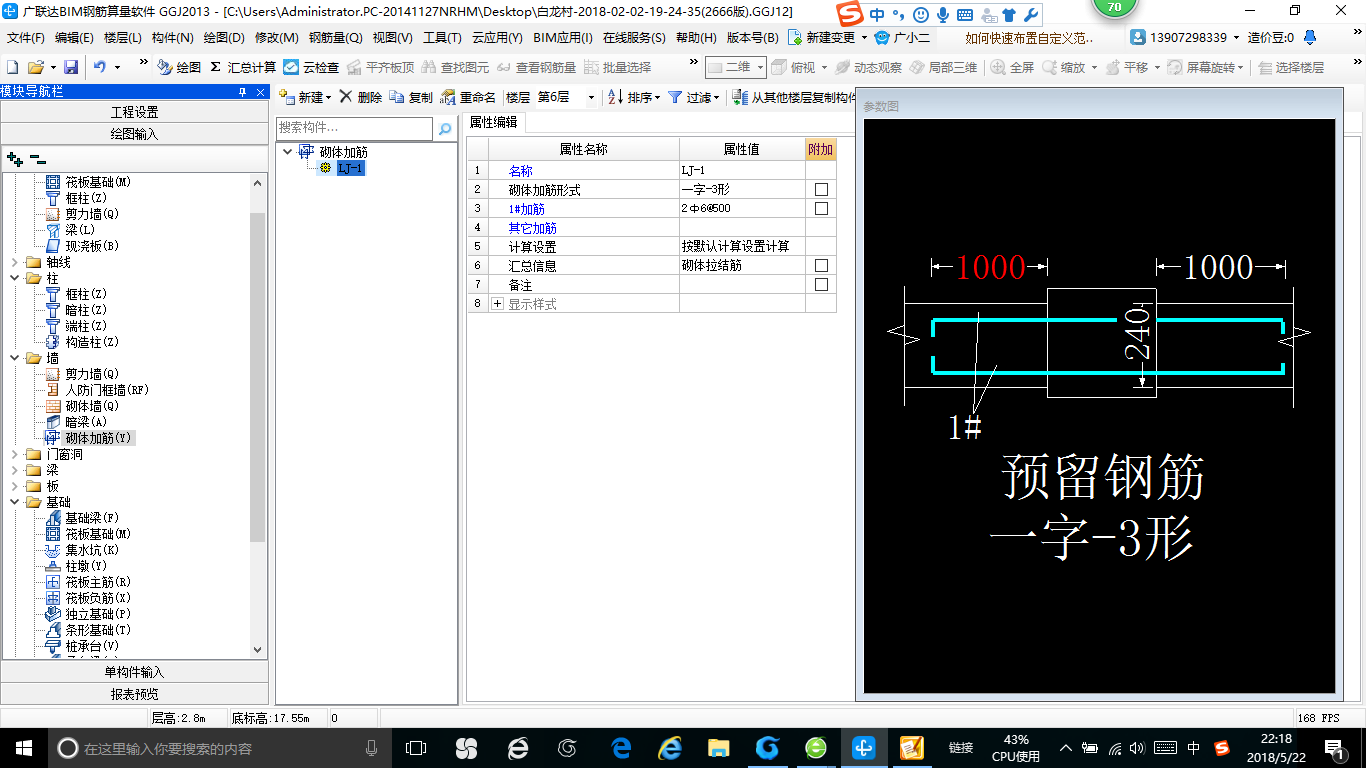
Task: Open 构件(N) menu
Action: tap(173, 37)
